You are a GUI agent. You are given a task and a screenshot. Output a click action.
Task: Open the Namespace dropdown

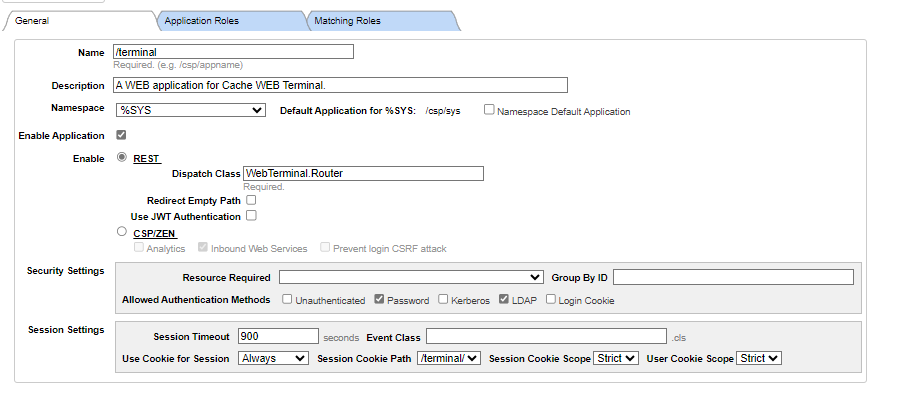pos(190,110)
